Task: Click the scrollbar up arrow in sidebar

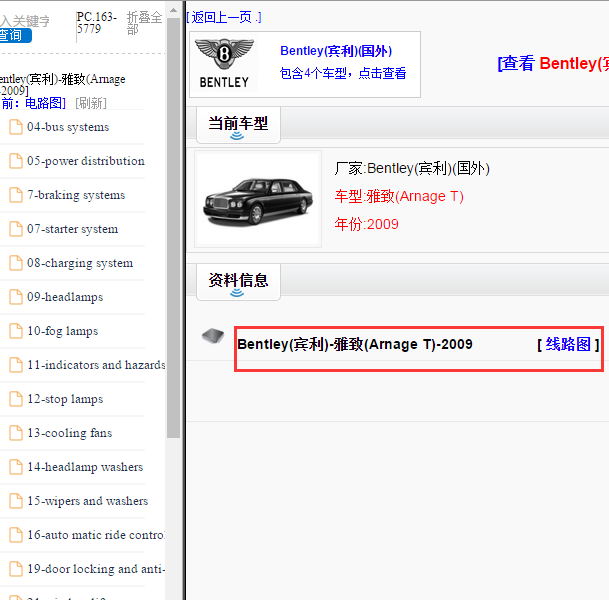Action: [173, 10]
